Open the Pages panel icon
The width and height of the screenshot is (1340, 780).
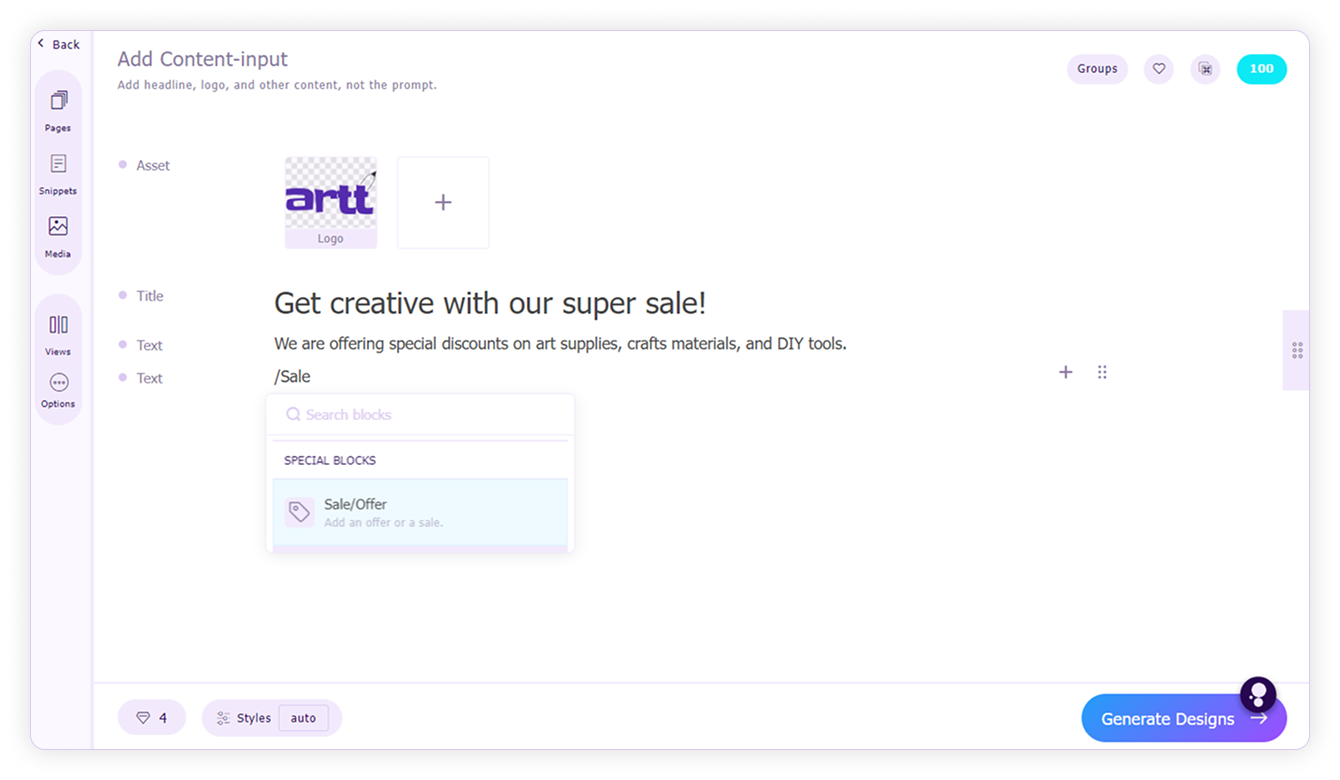(58, 101)
